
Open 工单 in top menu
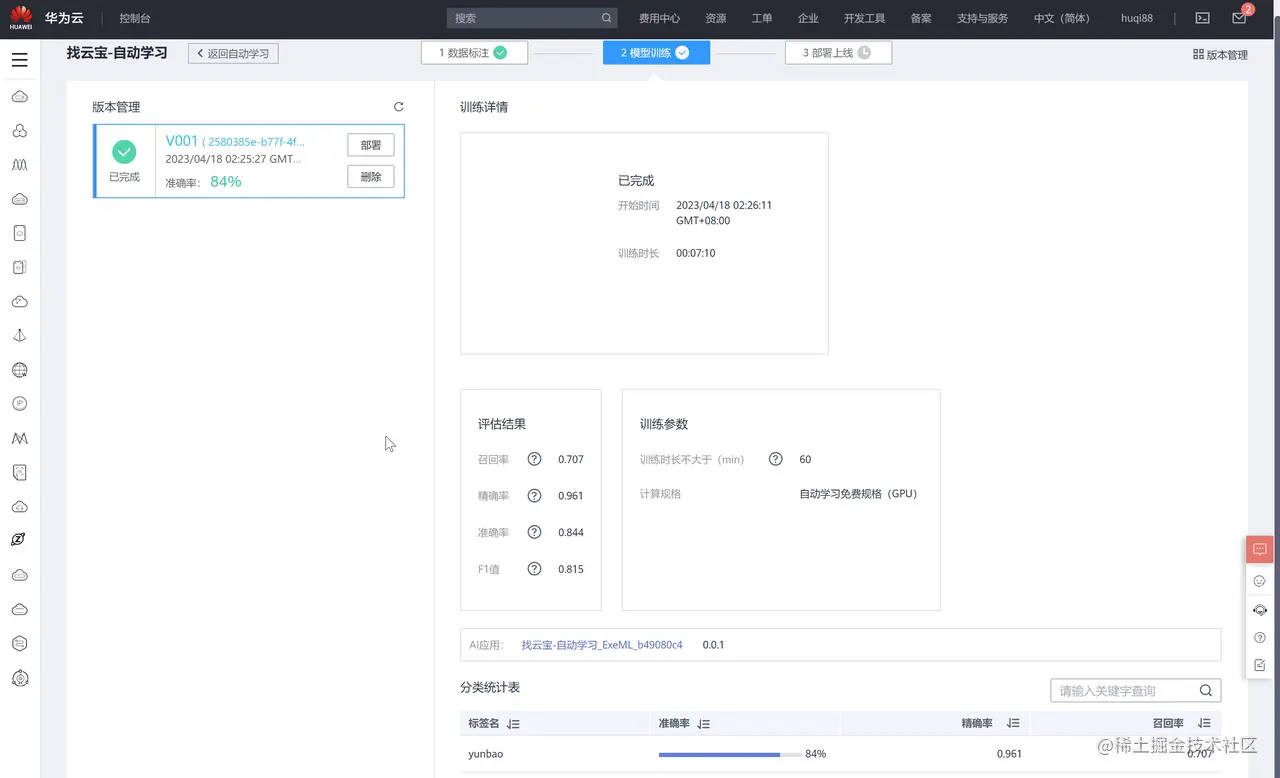pyautogui.click(x=762, y=18)
